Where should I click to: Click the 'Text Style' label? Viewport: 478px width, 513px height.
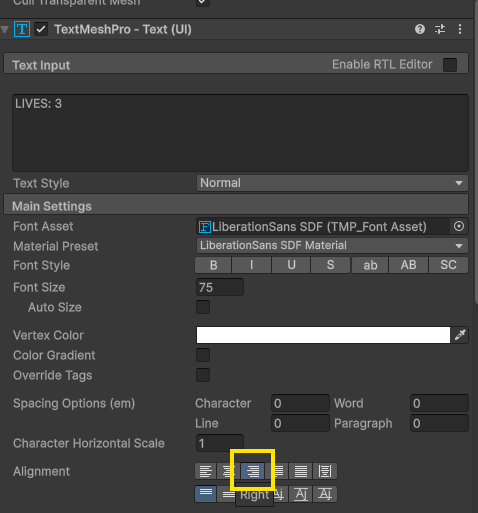pos(41,183)
